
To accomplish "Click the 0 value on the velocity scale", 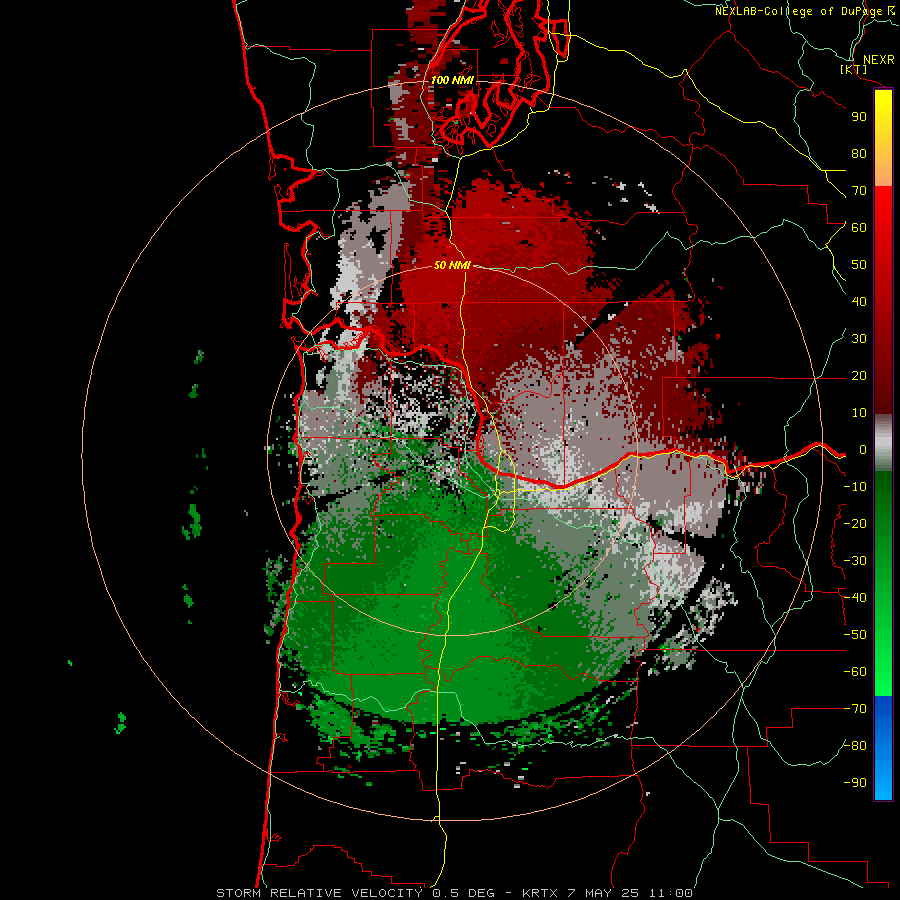I will click(863, 450).
